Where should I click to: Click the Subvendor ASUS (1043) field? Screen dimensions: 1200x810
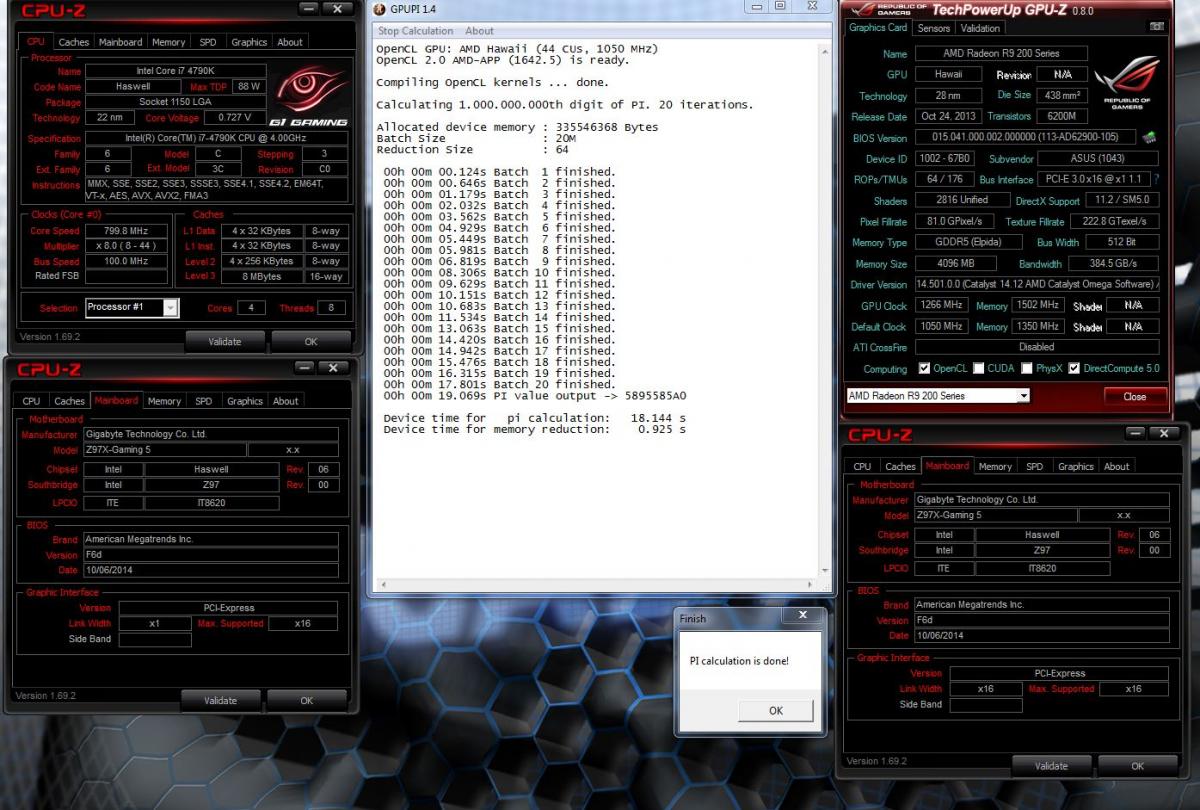coord(1099,159)
